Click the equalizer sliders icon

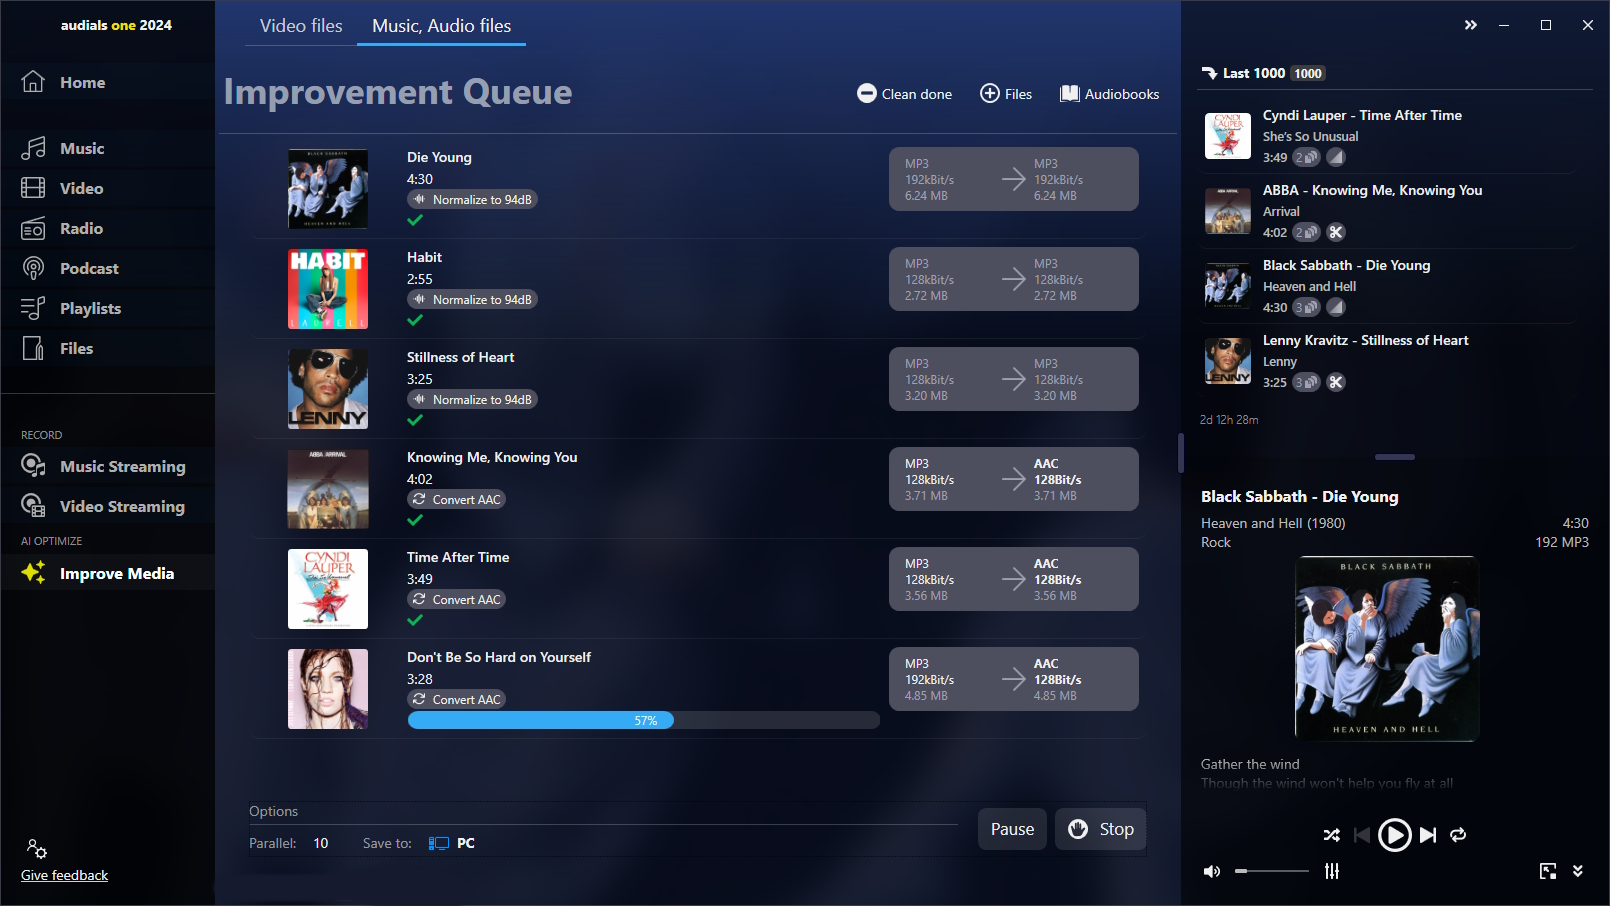point(1332,871)
